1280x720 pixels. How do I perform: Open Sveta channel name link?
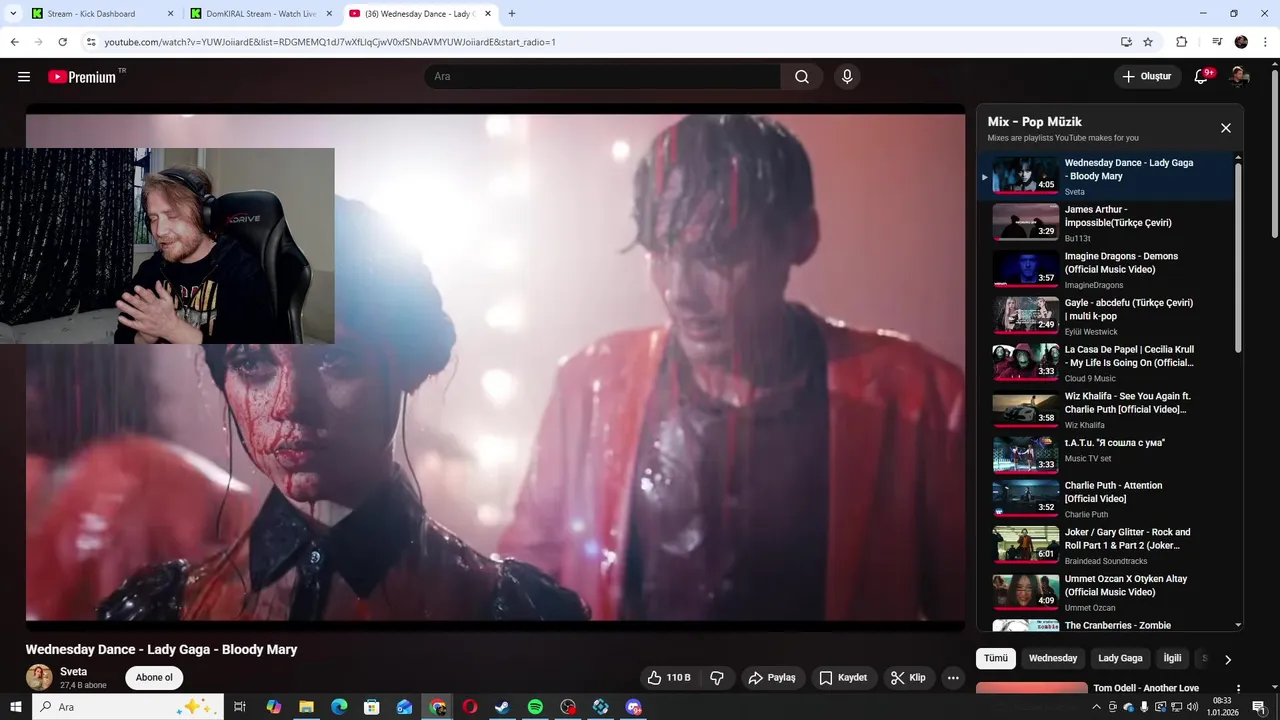74,672
